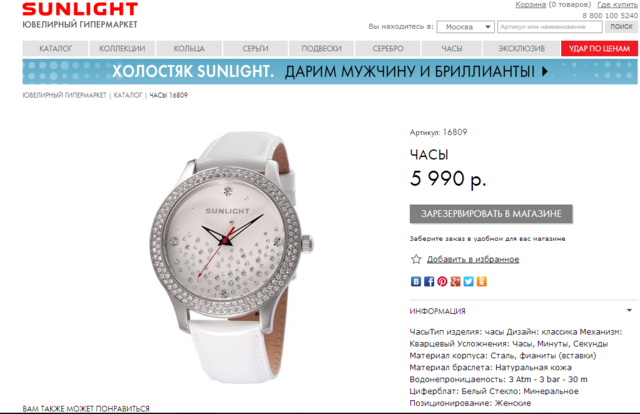This screenshot has width=640, height=414.
Task: Share on VKontakte icon
Action: [416, 281]
